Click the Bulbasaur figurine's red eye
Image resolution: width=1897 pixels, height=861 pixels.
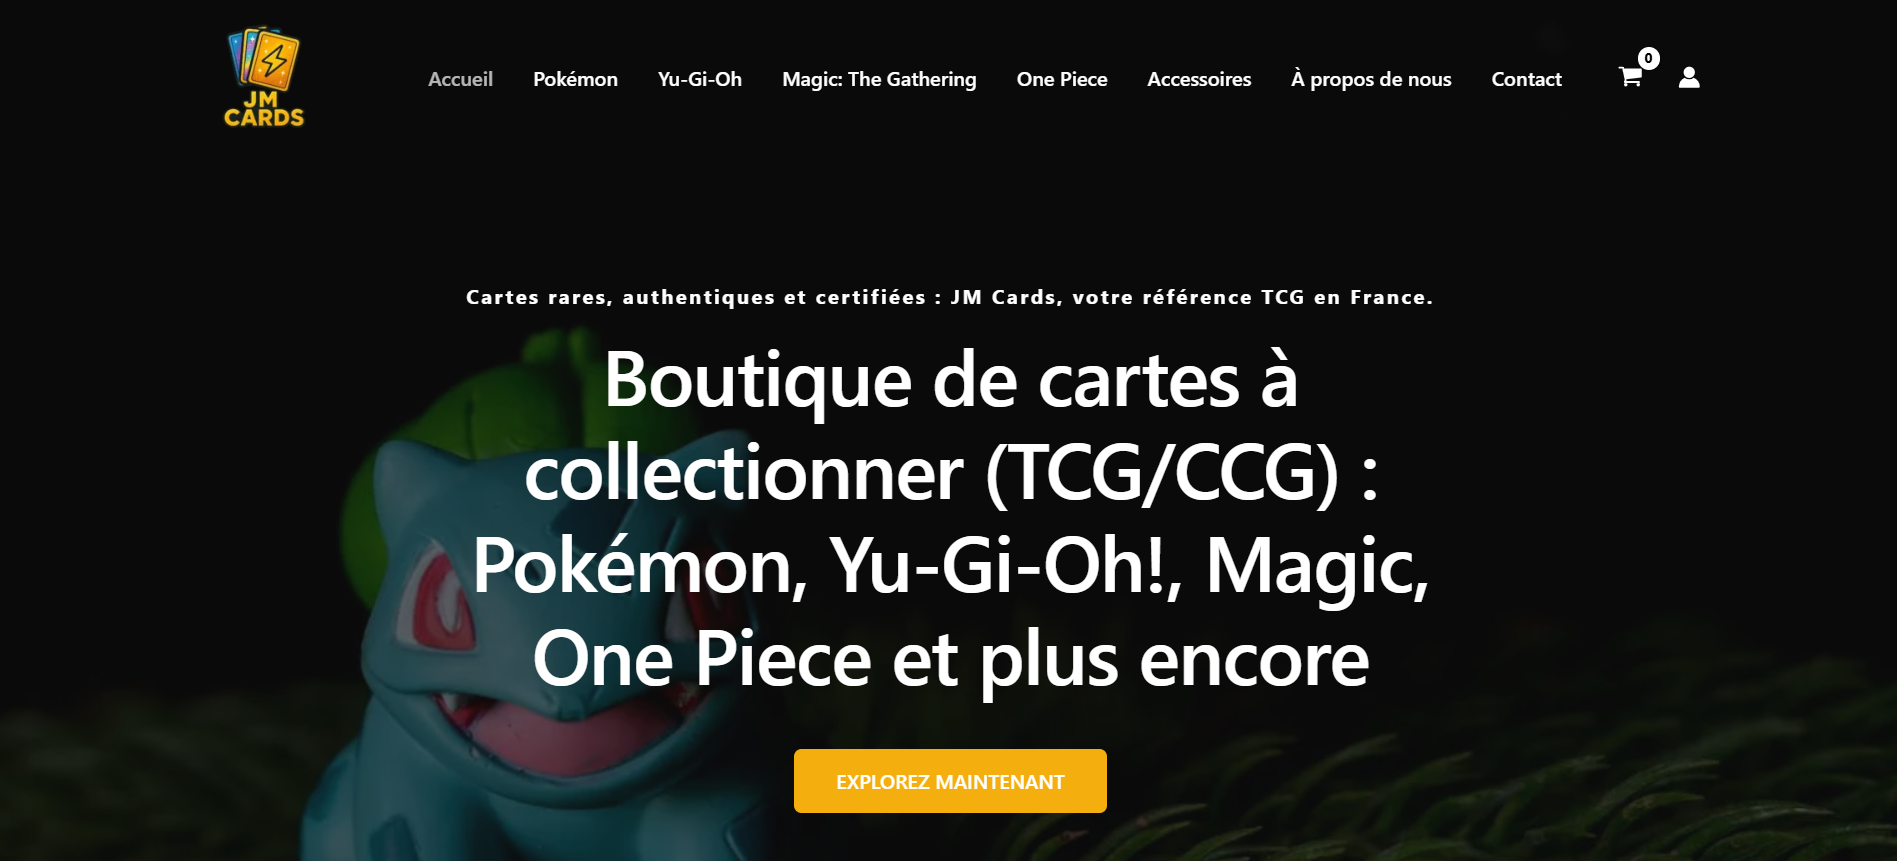(x=440, y=600)
